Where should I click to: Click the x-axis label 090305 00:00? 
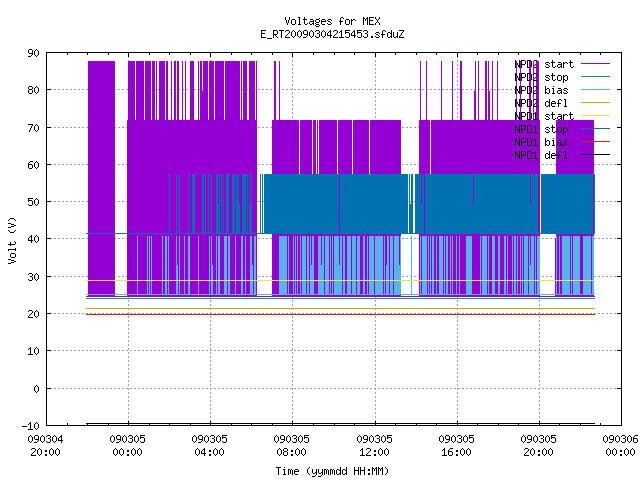[x=128, y=446]
